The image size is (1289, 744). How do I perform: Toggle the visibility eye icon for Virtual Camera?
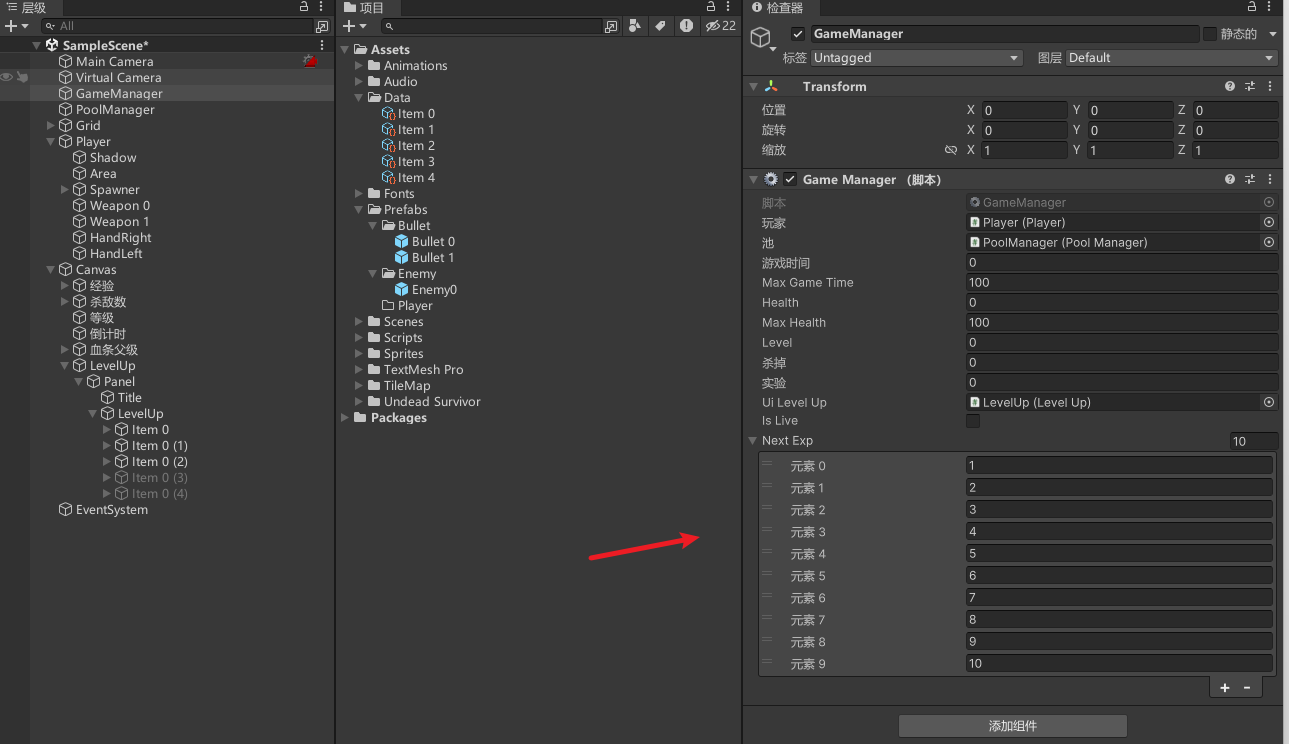(7, 77)
